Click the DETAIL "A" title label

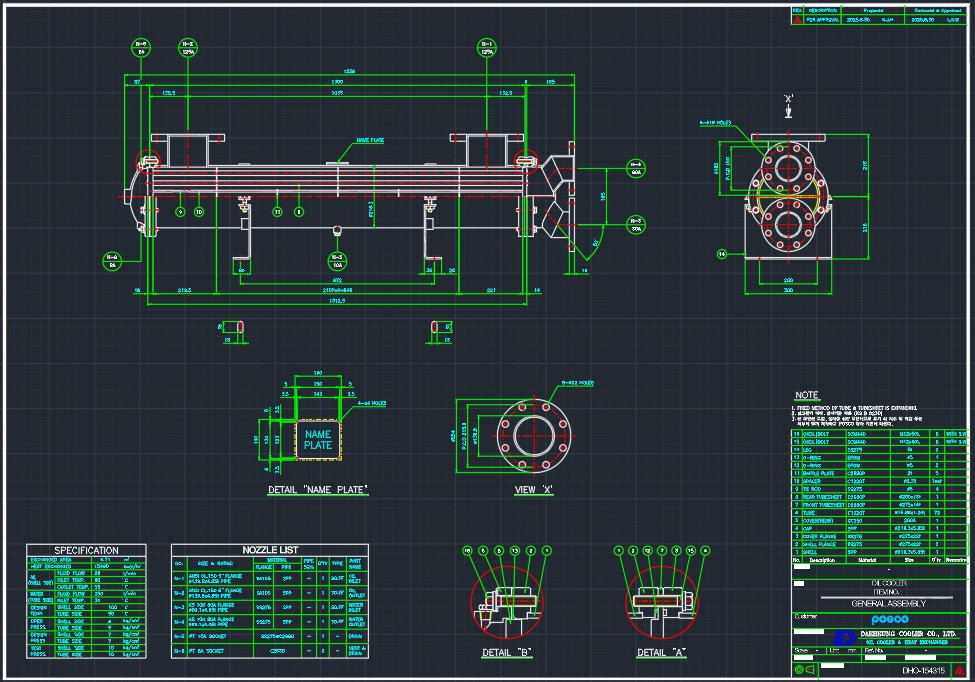662,653
